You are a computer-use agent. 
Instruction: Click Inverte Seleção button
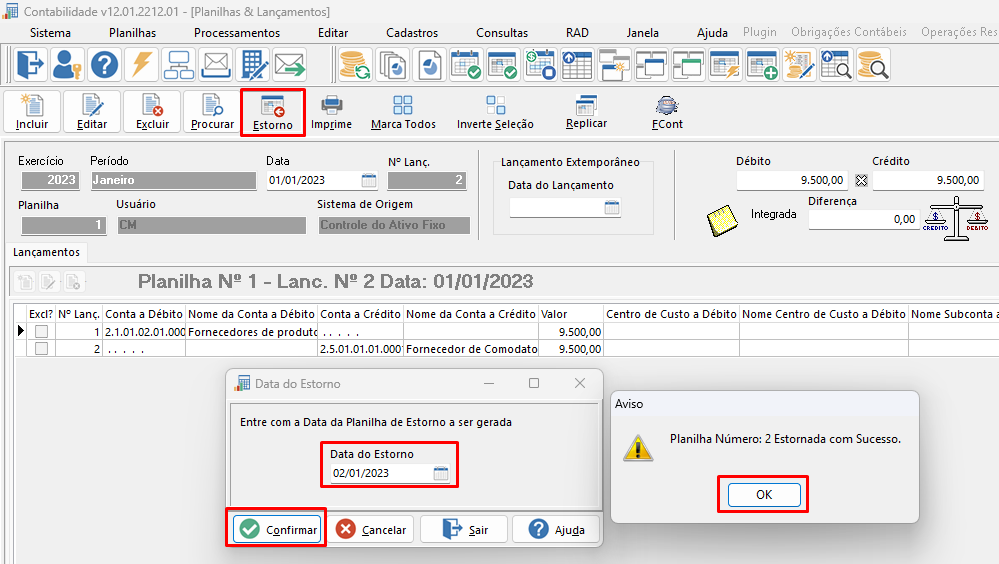coord(495,112)
